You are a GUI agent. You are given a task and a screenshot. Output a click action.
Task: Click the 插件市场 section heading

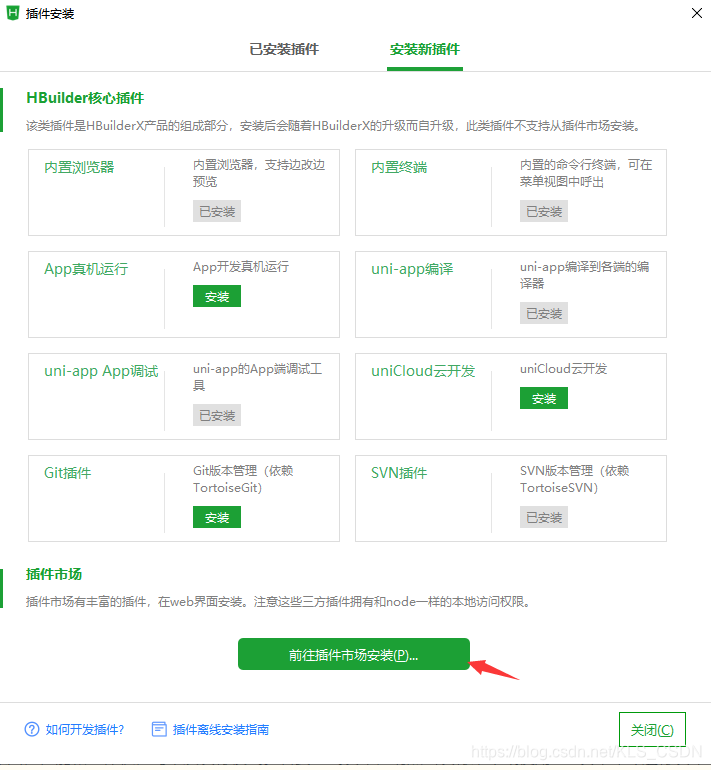[x=54, y=574]
